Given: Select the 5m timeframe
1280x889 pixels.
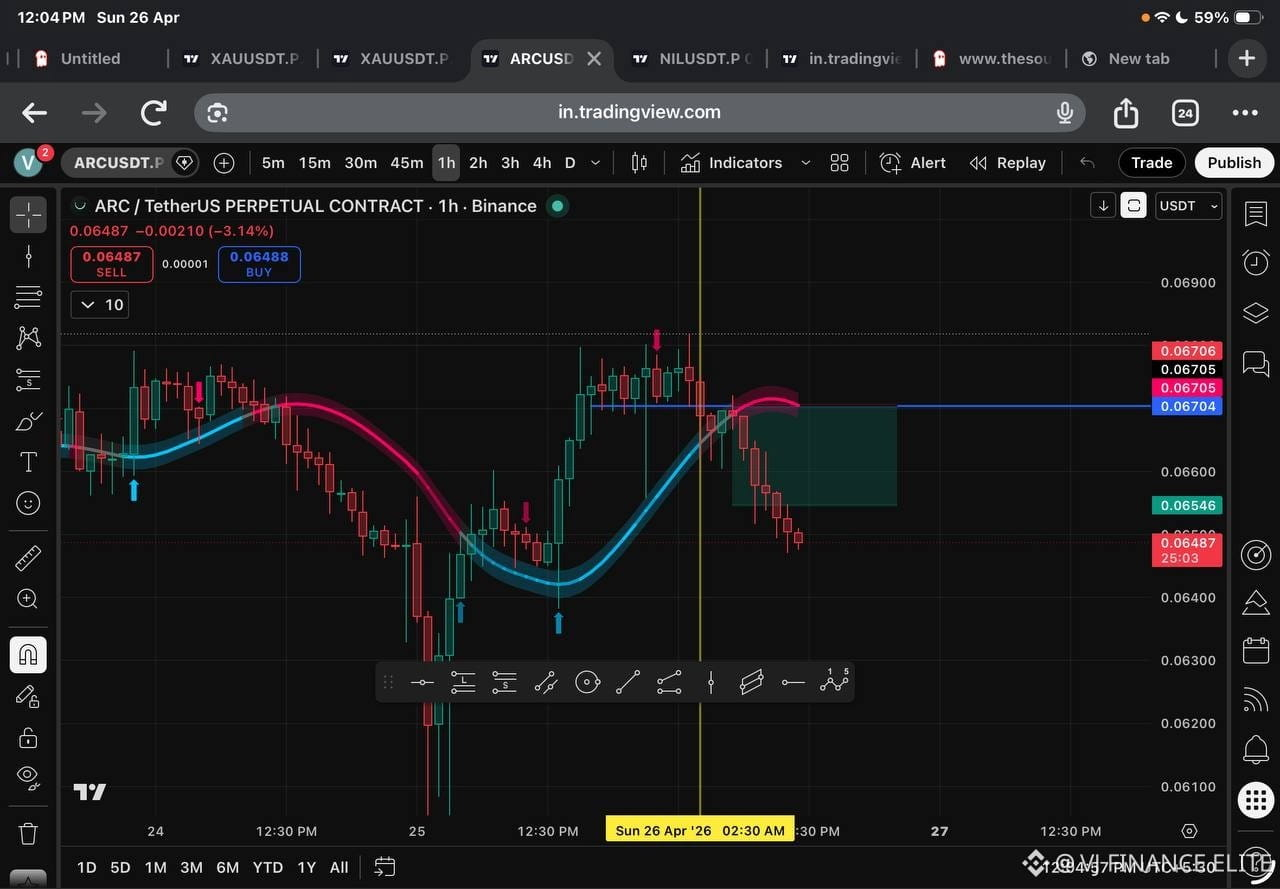Looking at the screenshot, I should 273,163.
